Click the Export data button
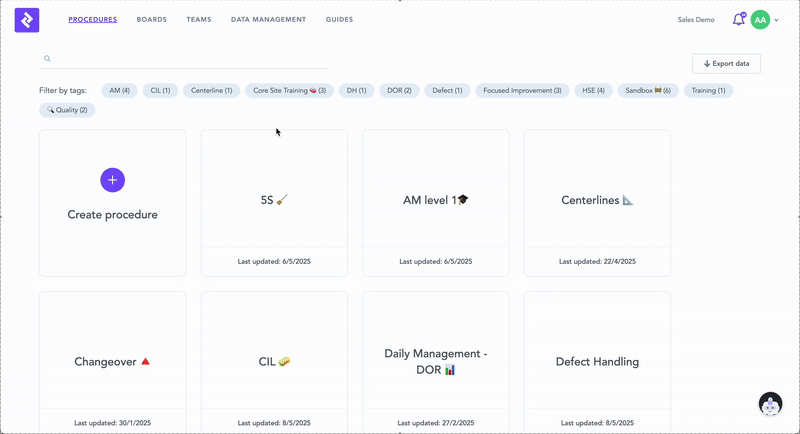This screenshot has width=800, height=434. [726, 64]
